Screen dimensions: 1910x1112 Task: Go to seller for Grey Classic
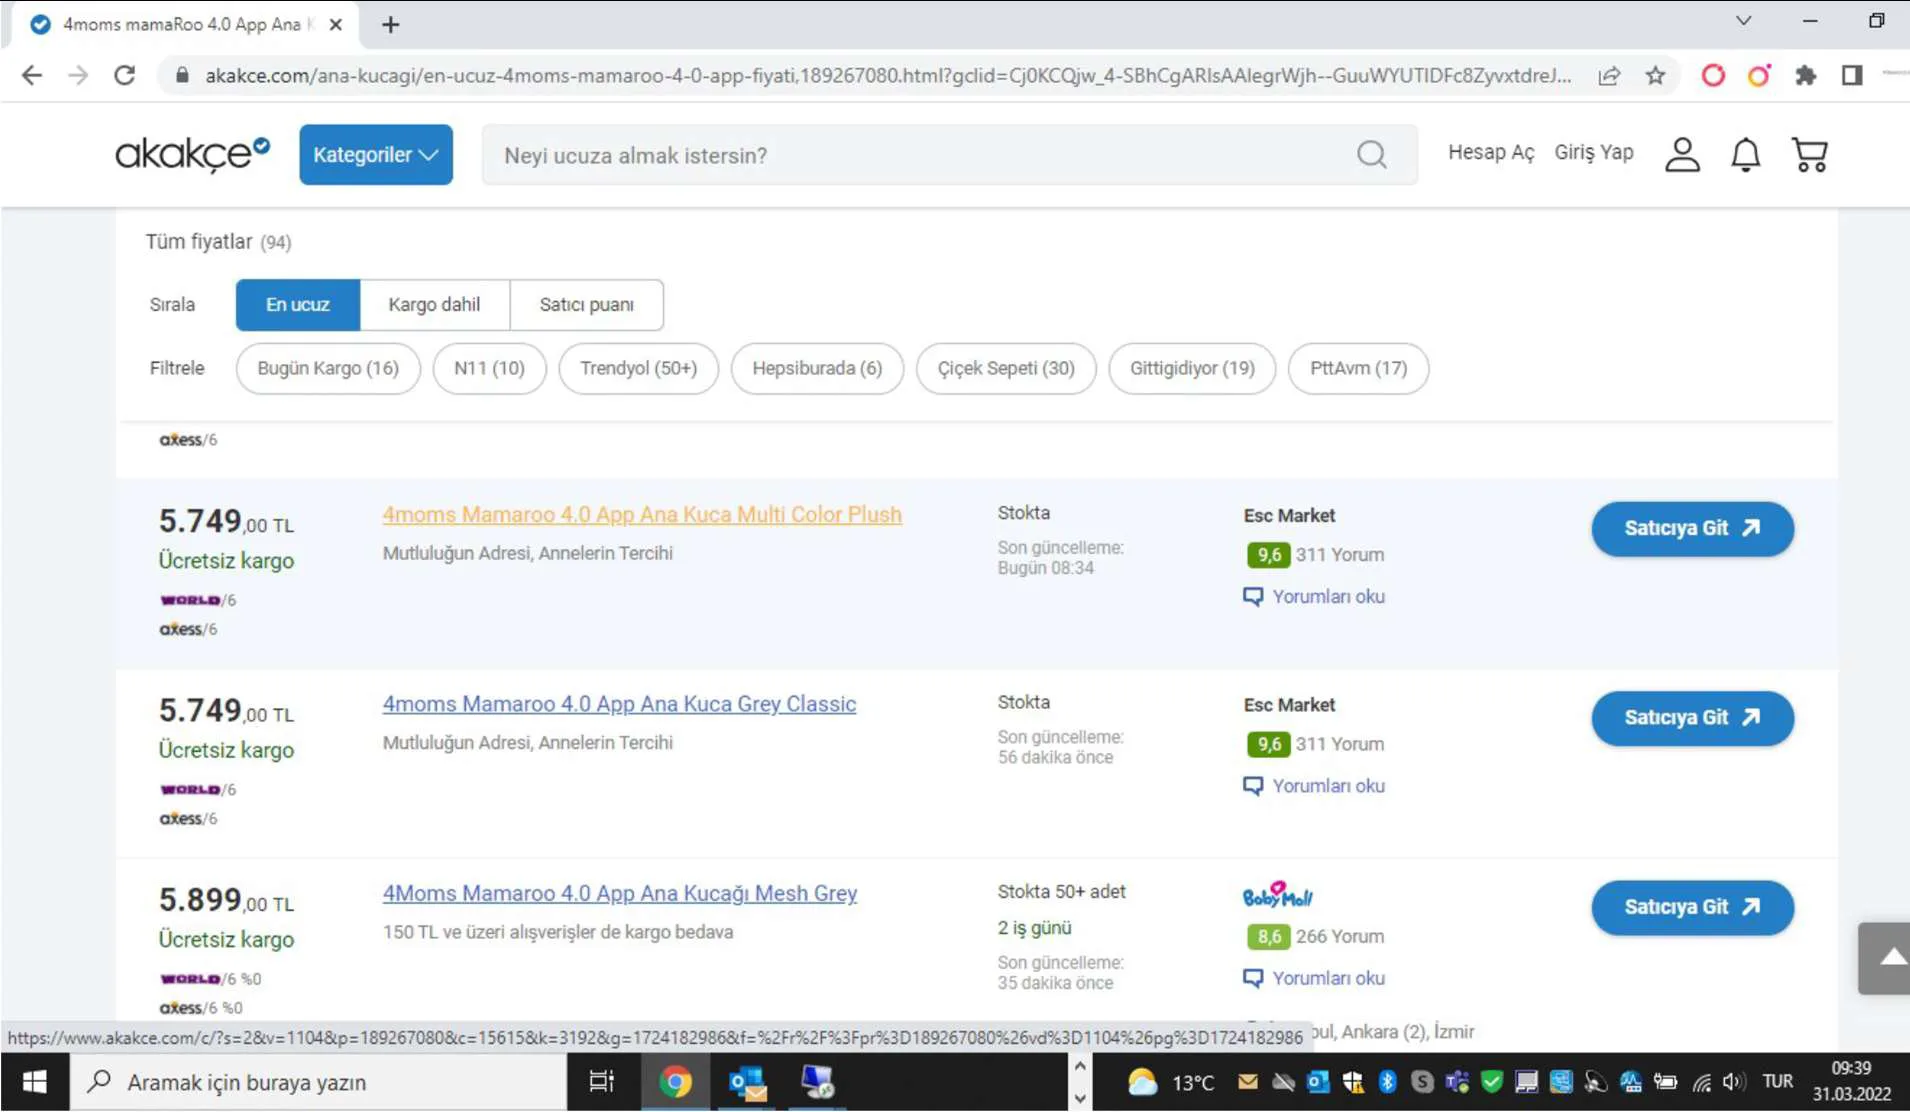coord(1692,718)
